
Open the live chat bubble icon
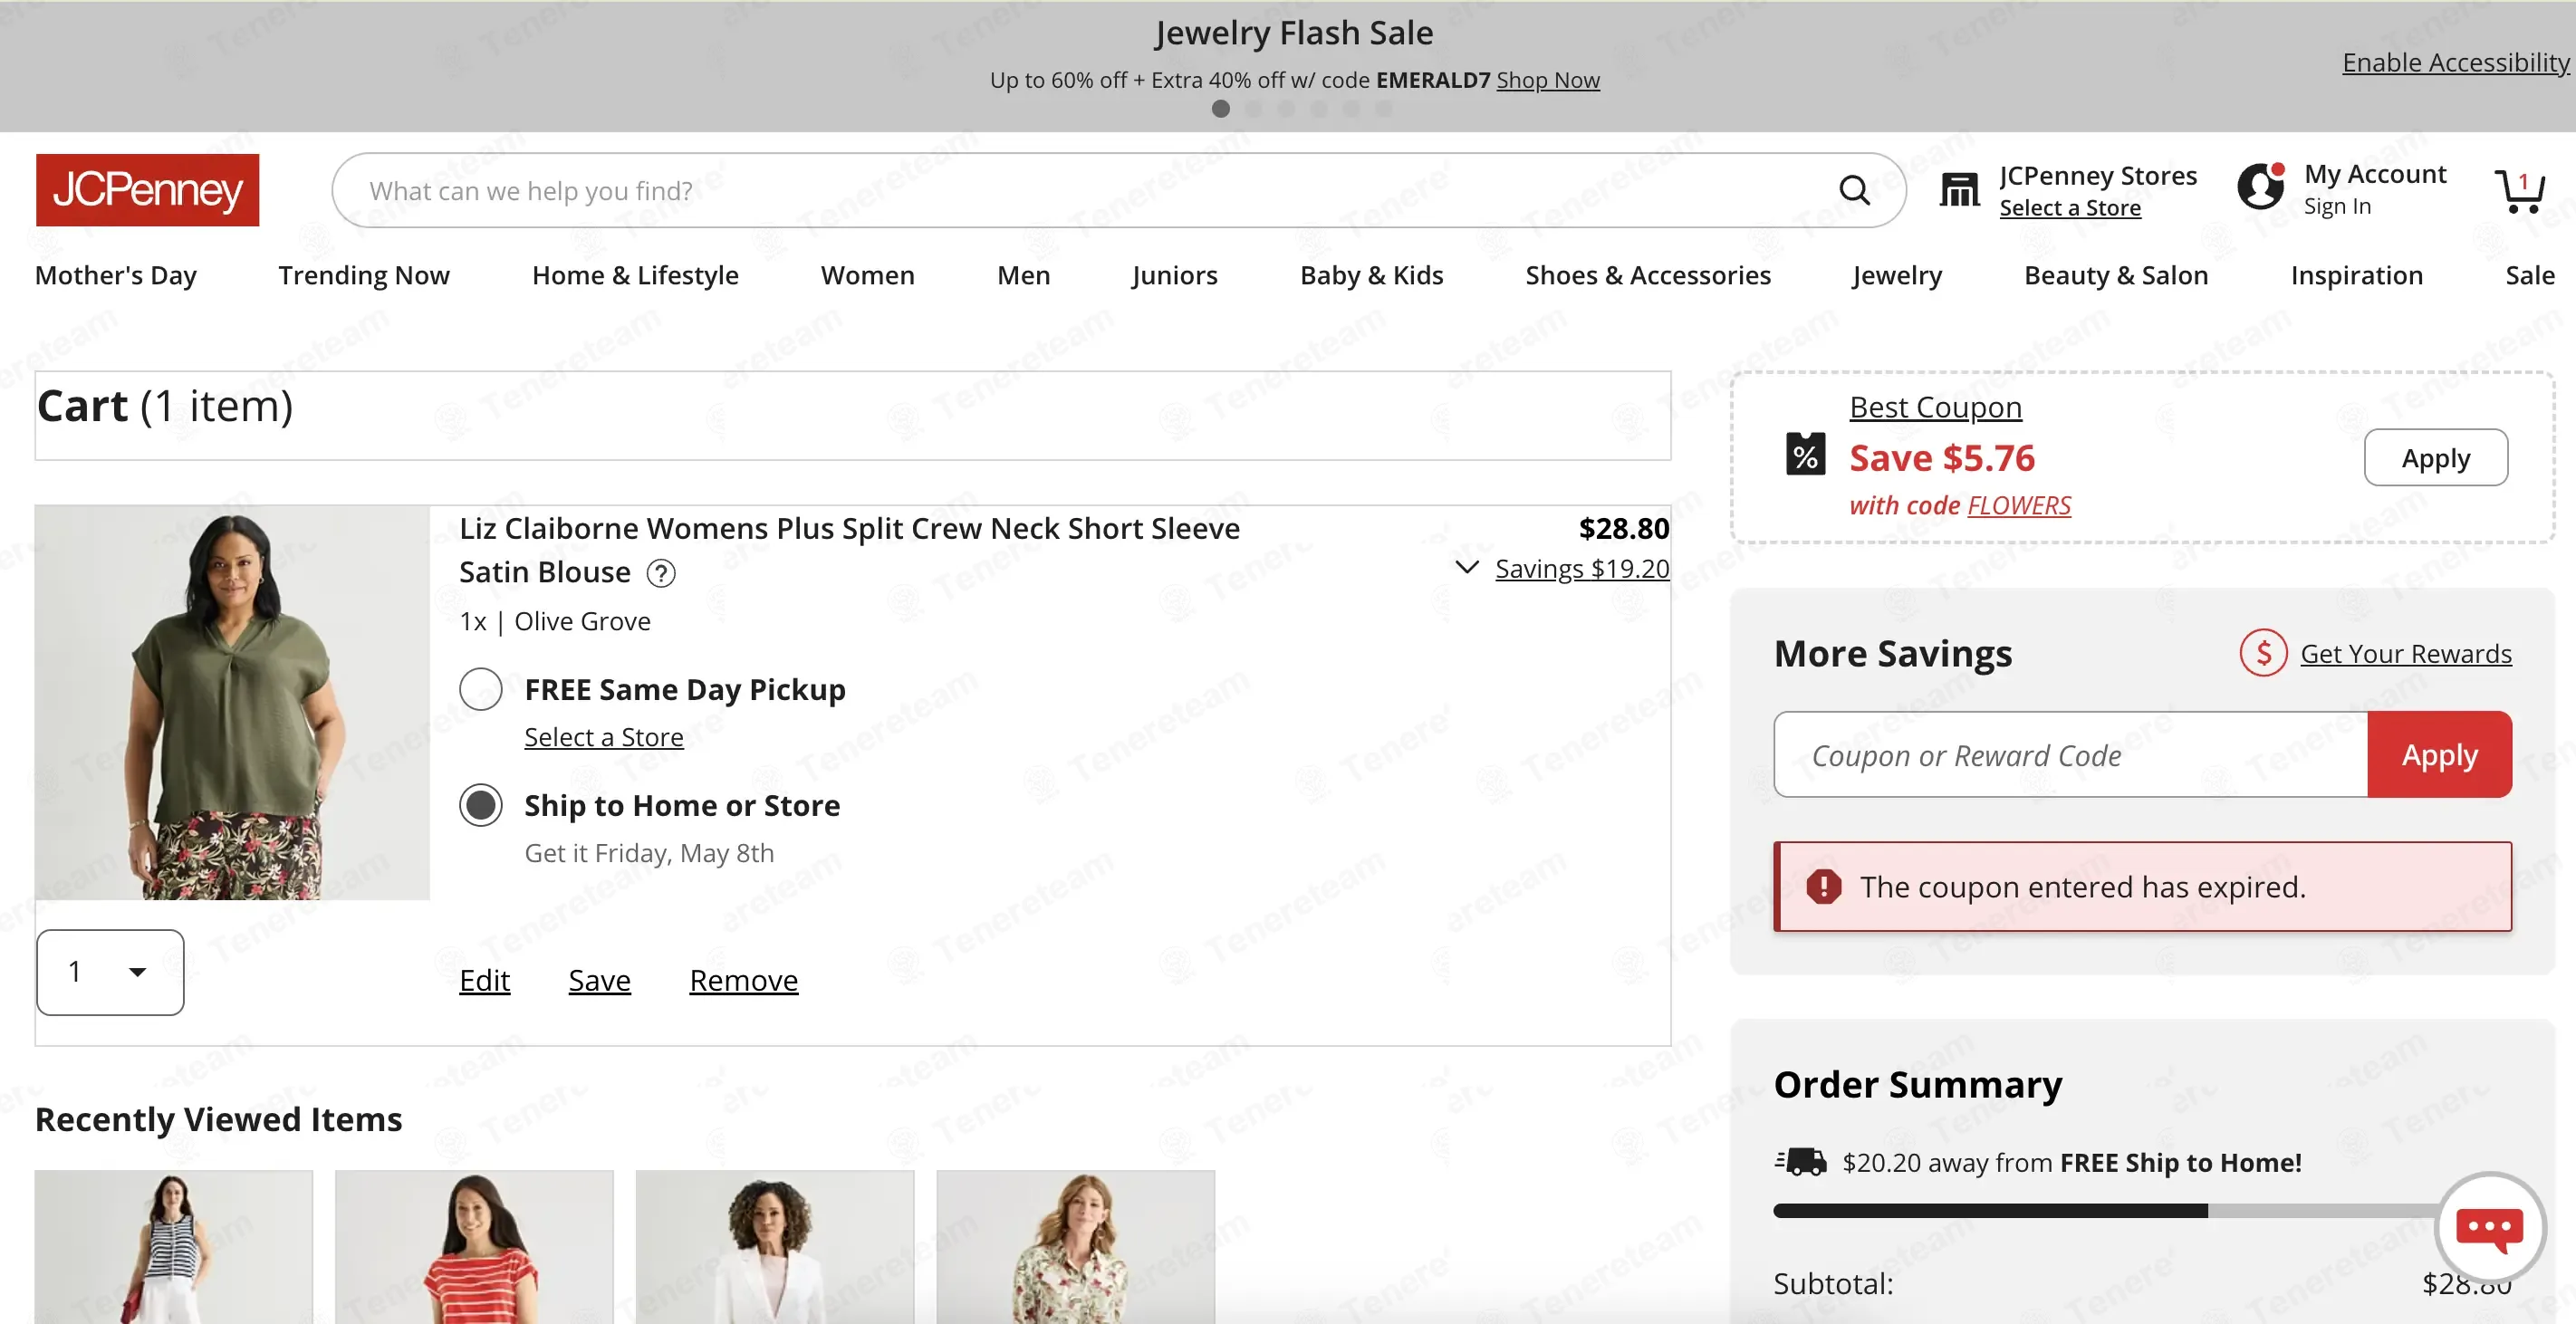point(2489,1228)
